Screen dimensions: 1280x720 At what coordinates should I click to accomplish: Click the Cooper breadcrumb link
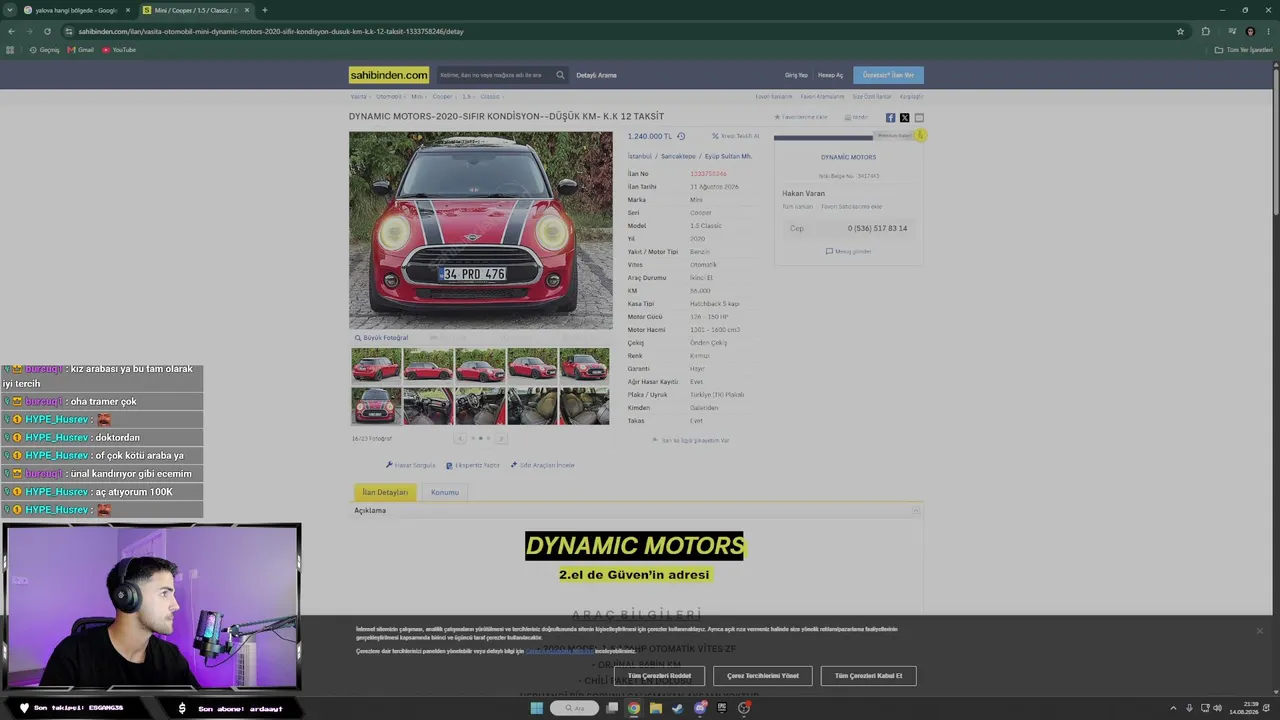[x=442, y=97]
